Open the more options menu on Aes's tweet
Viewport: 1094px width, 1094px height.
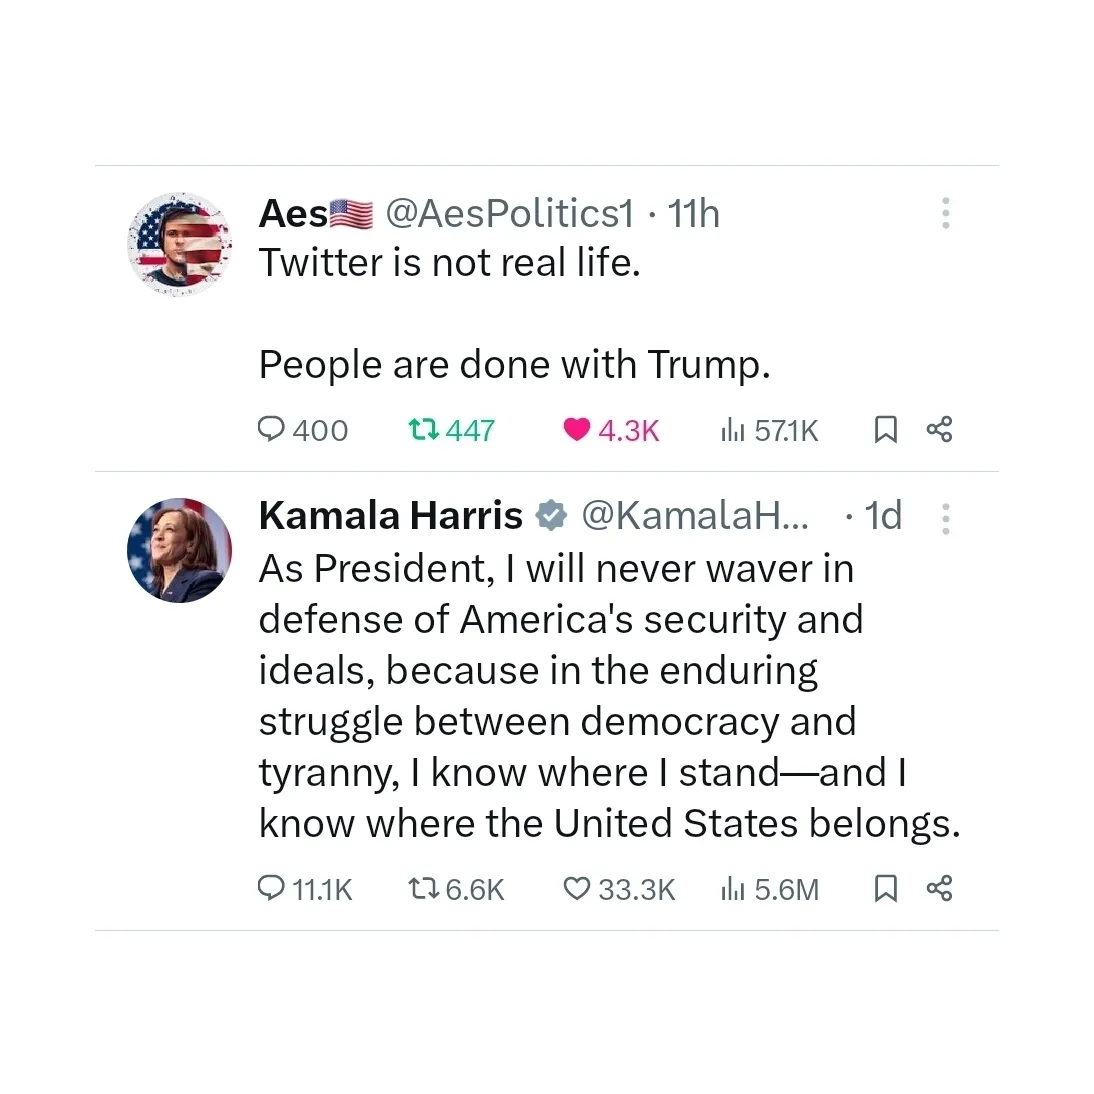point(945,213)
